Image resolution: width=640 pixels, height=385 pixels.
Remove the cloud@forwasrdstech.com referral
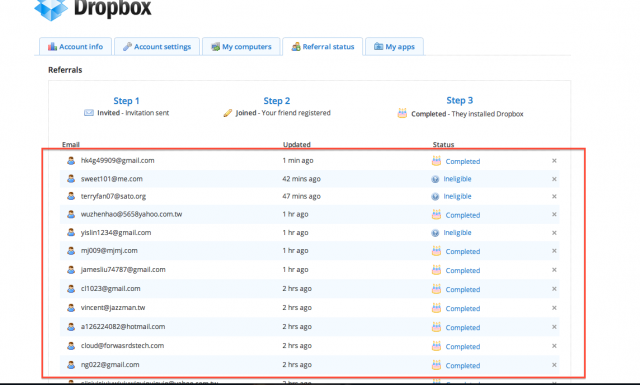tap(554, 346)
